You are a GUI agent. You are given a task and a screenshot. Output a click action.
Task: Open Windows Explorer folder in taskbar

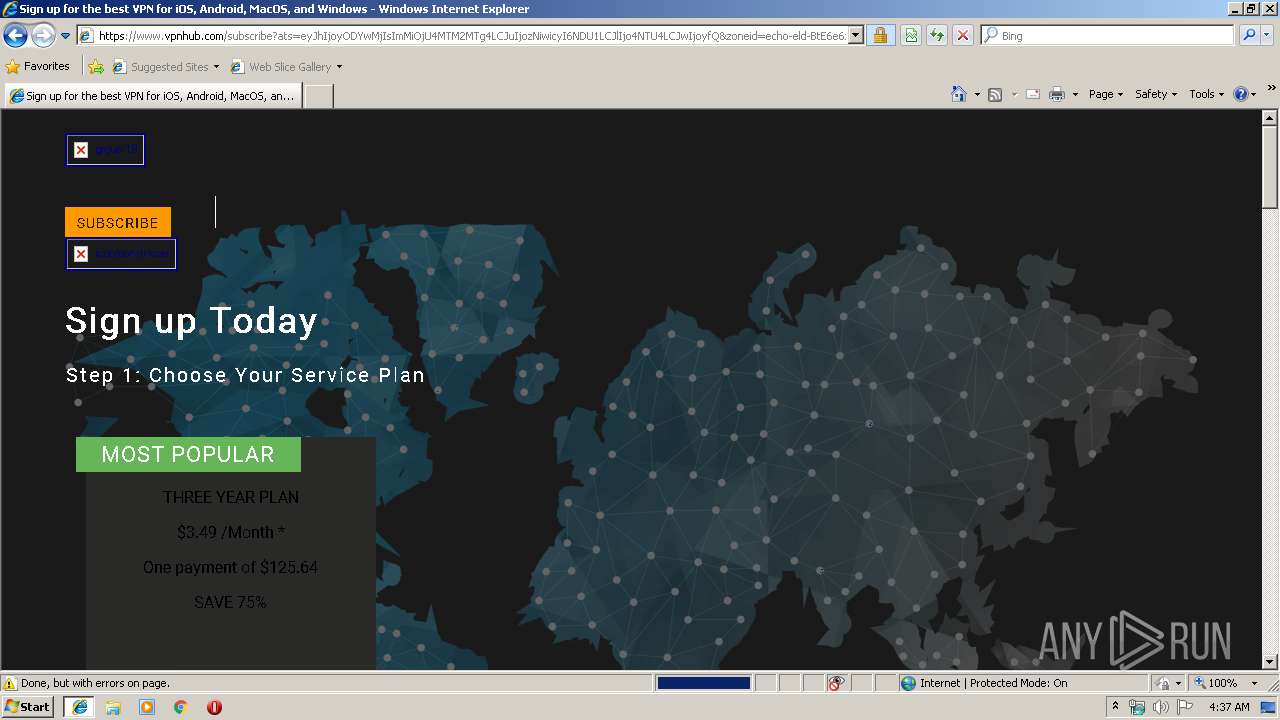click(x=113, y=707)
